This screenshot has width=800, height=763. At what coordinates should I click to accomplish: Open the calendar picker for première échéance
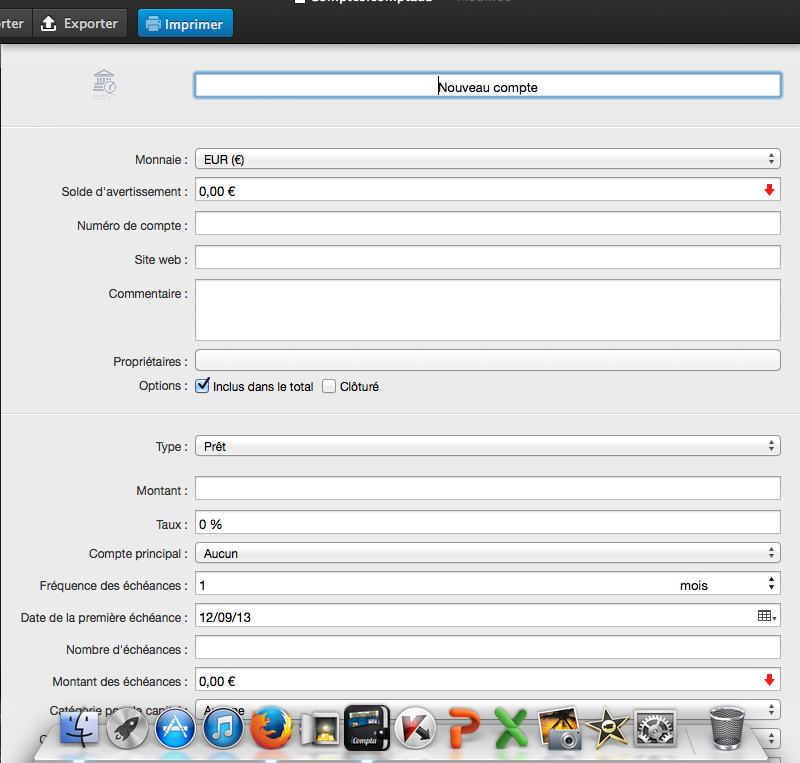tap(766, 617)
